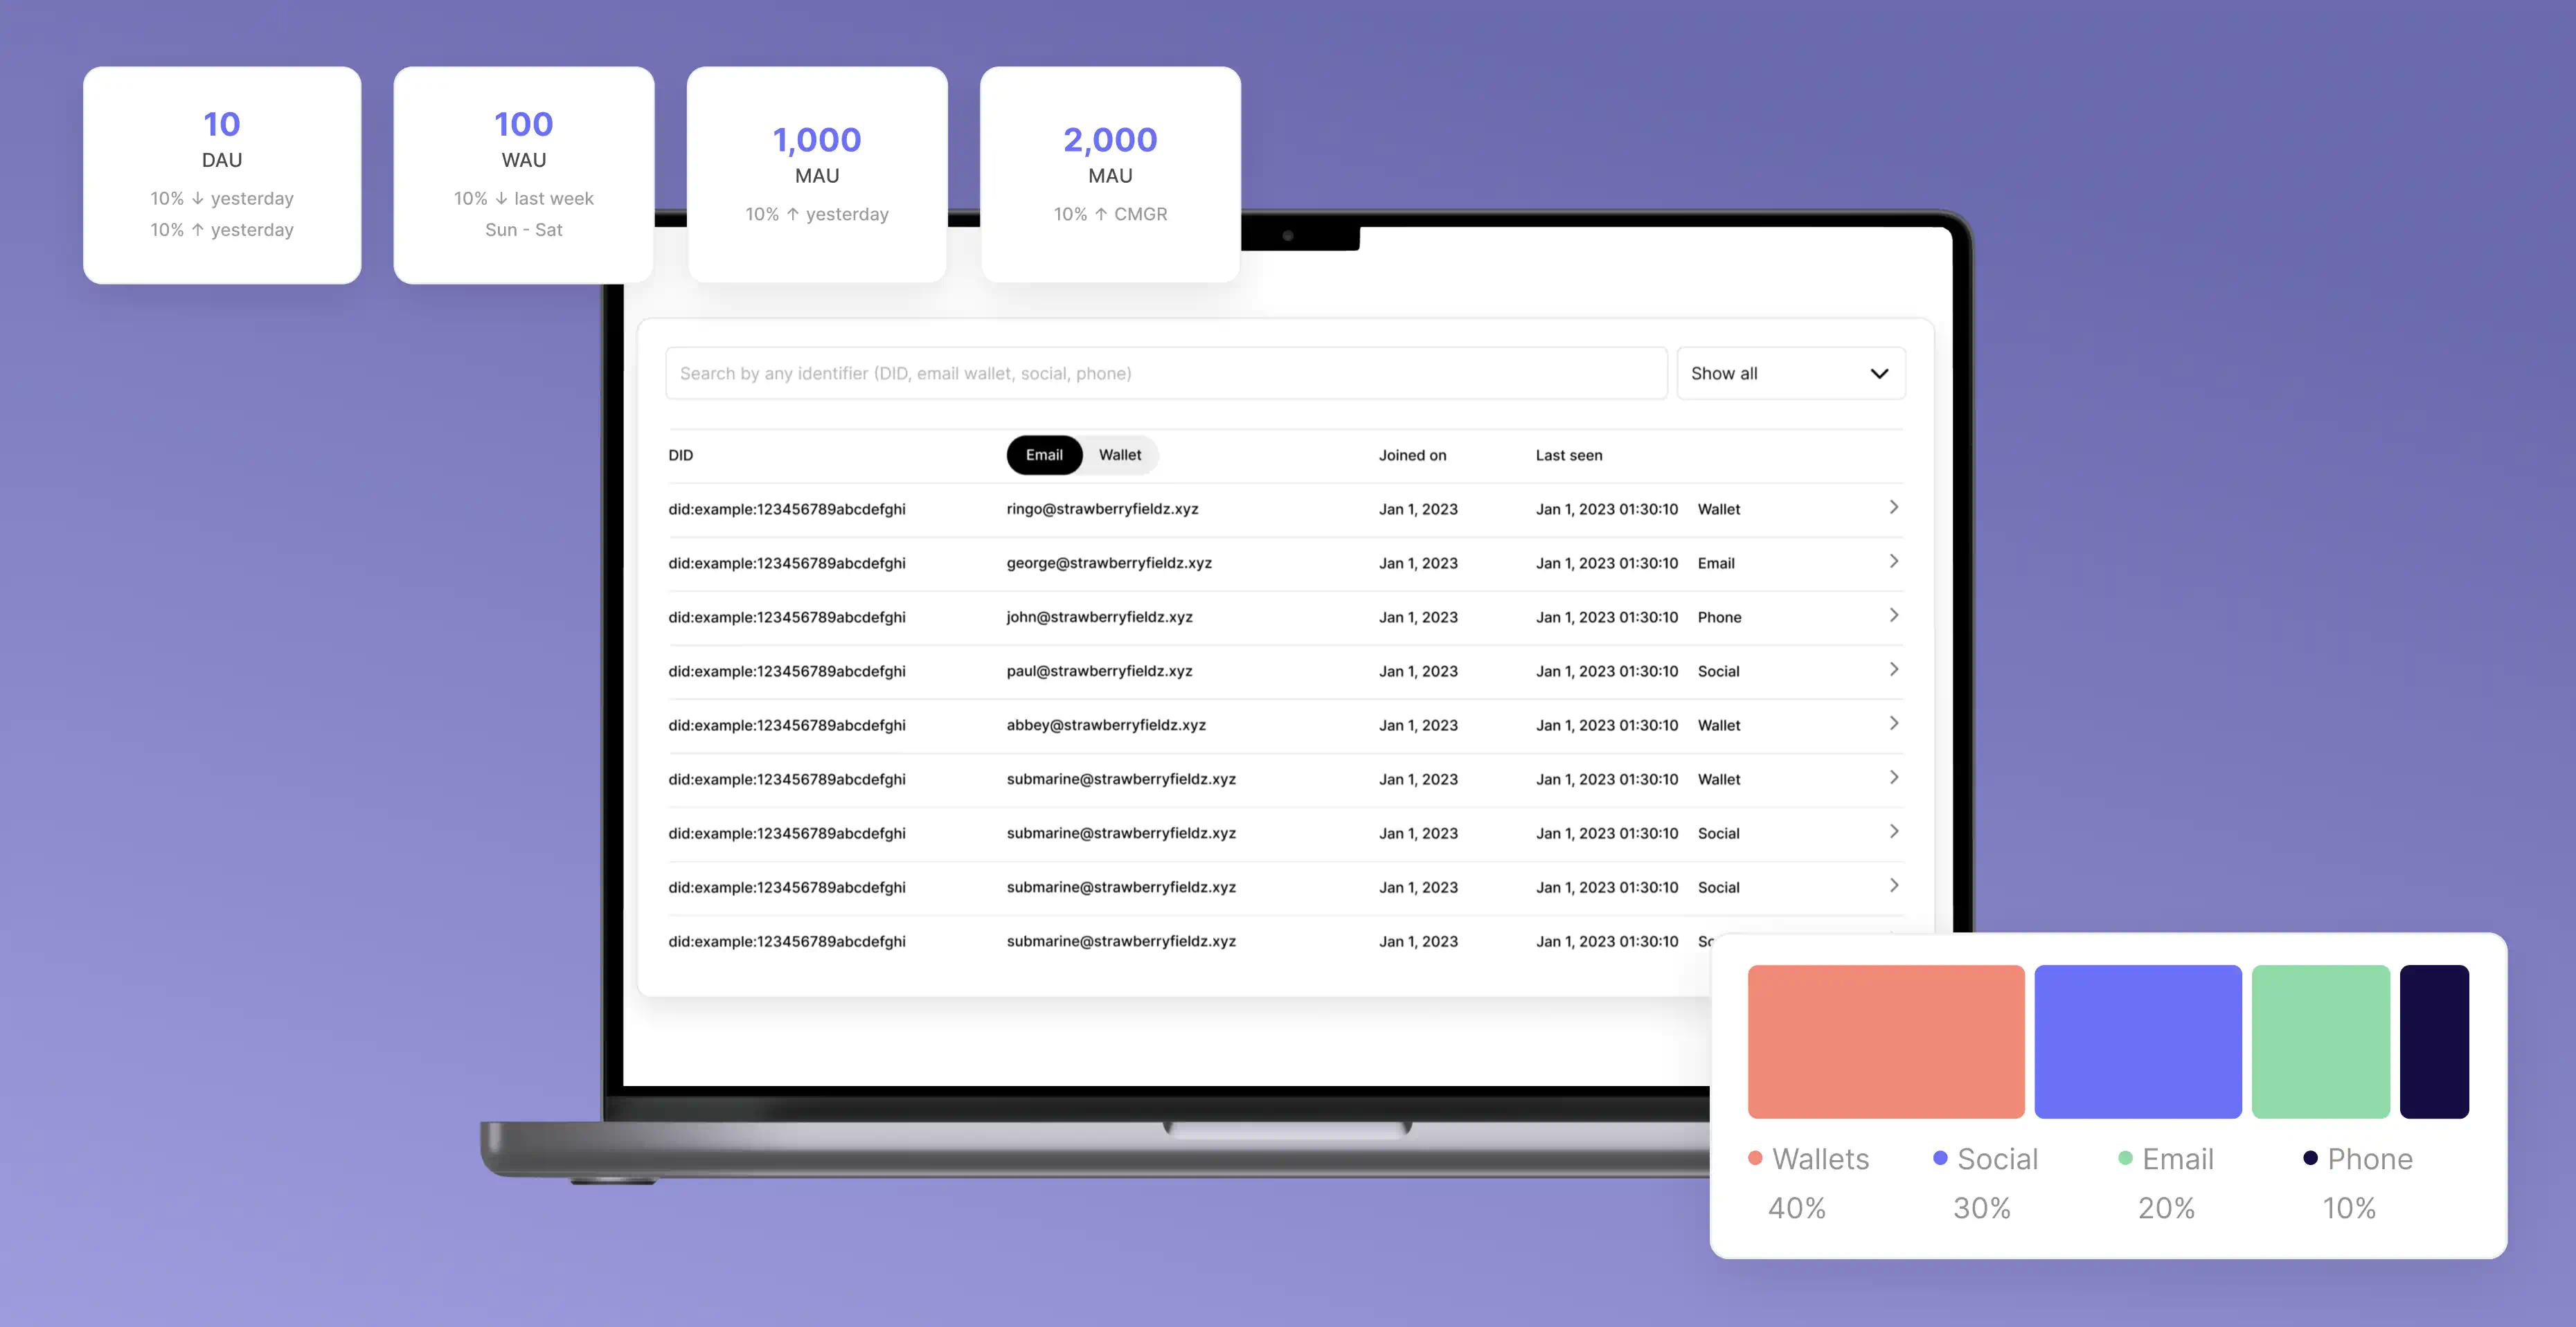Toggle the Wallet identifier filter
The image size is (2576, 1327).
coord(1119,453)
